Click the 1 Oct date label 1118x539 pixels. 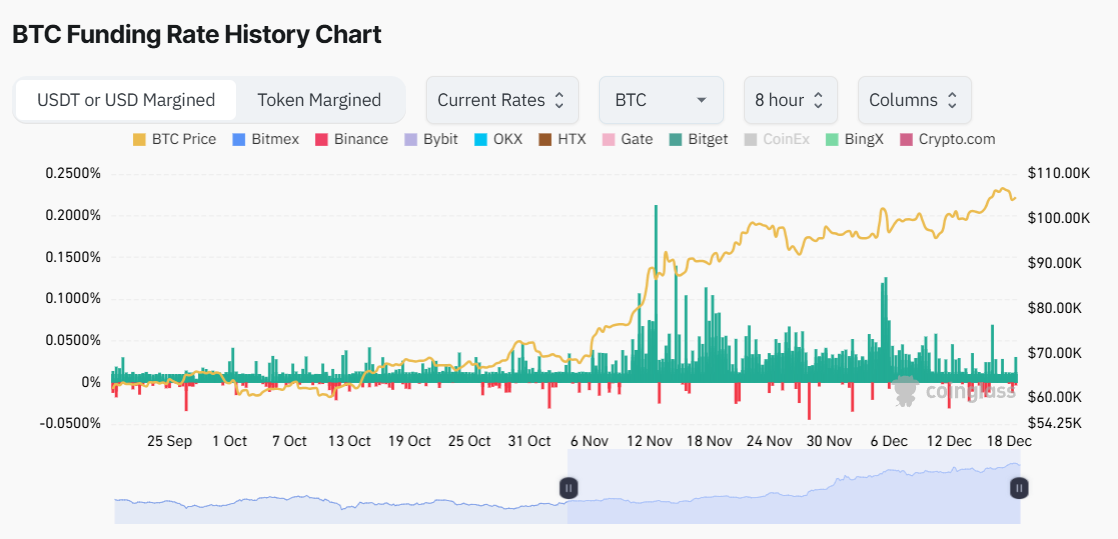(x=230, y=441)
